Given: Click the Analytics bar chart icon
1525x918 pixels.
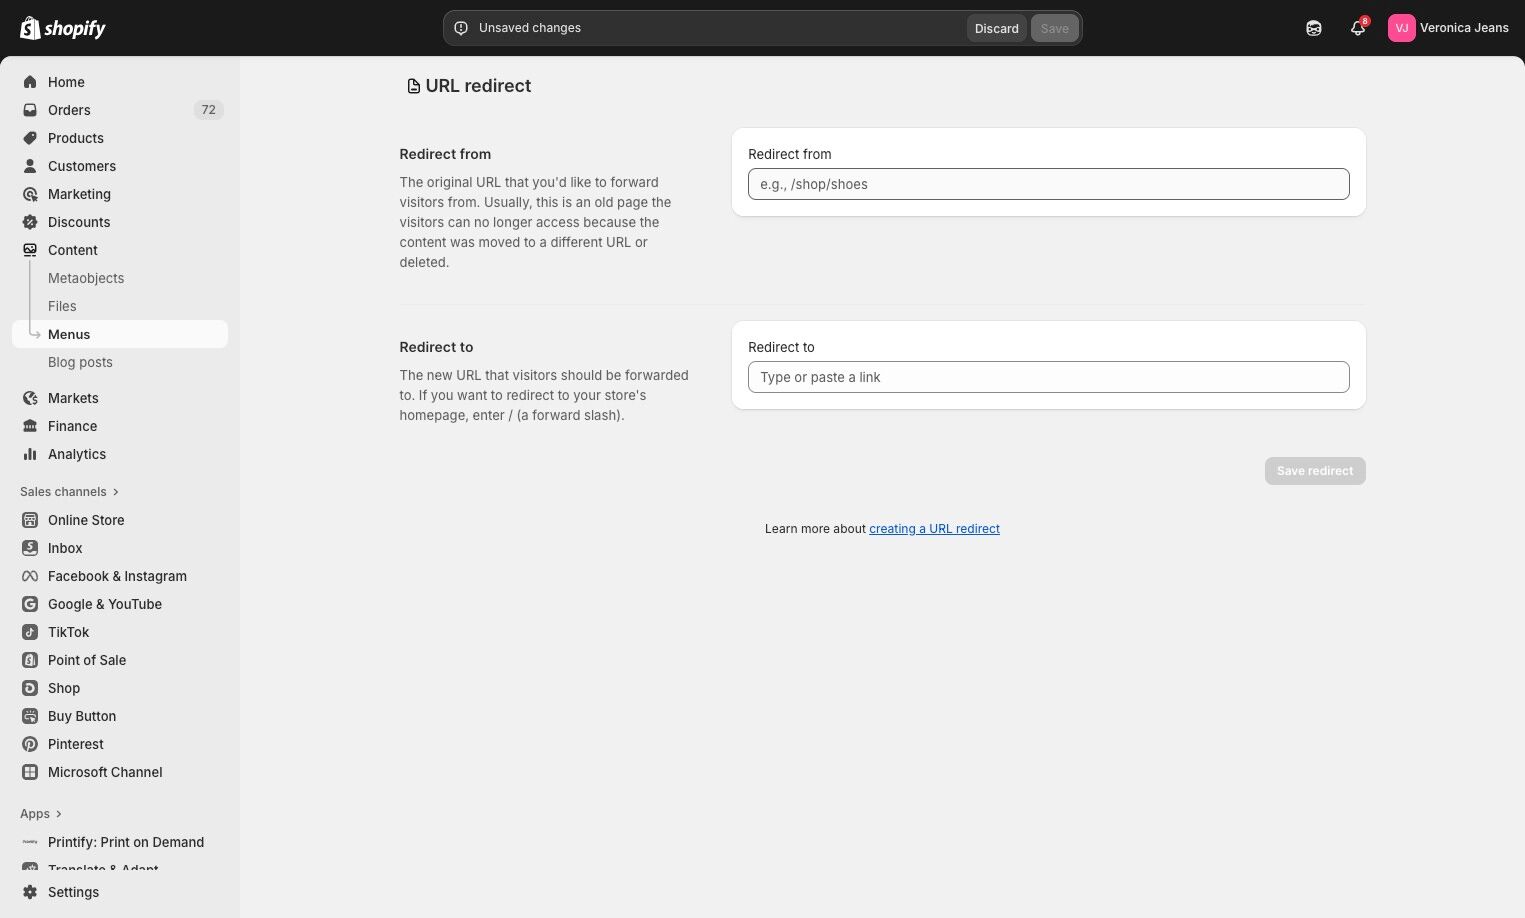Looking at the screenshot, I should pyautogui.click(x=30, y=454).
